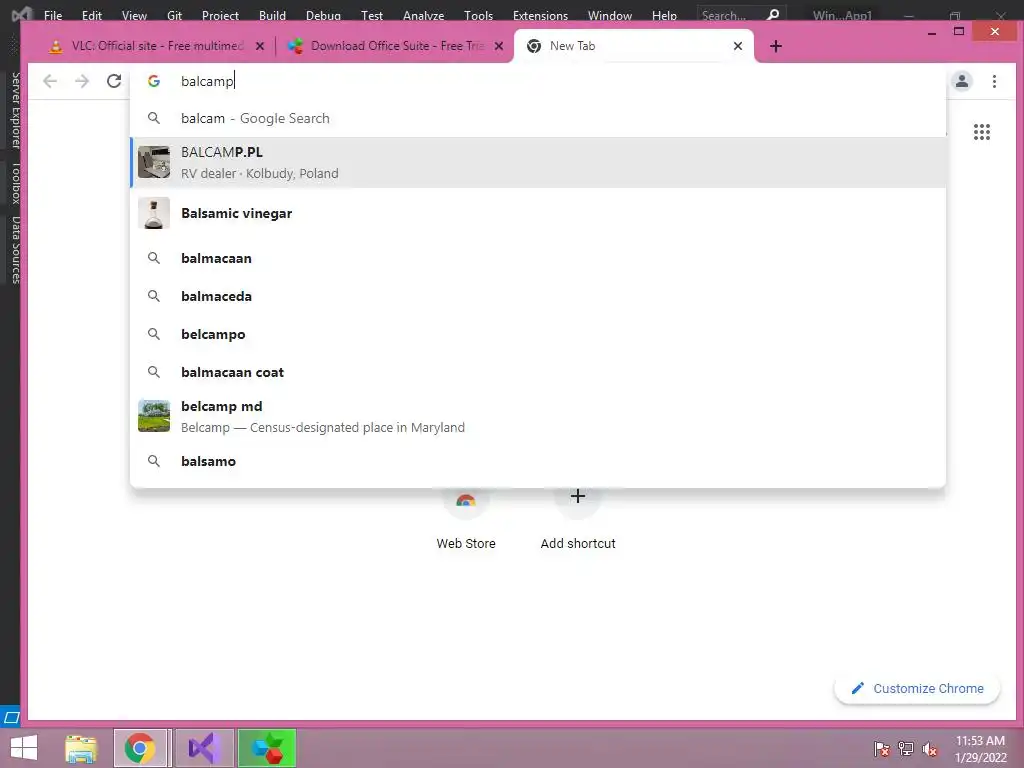
Task: Pick the belcampo suggestion
Action: click(538, 334)
